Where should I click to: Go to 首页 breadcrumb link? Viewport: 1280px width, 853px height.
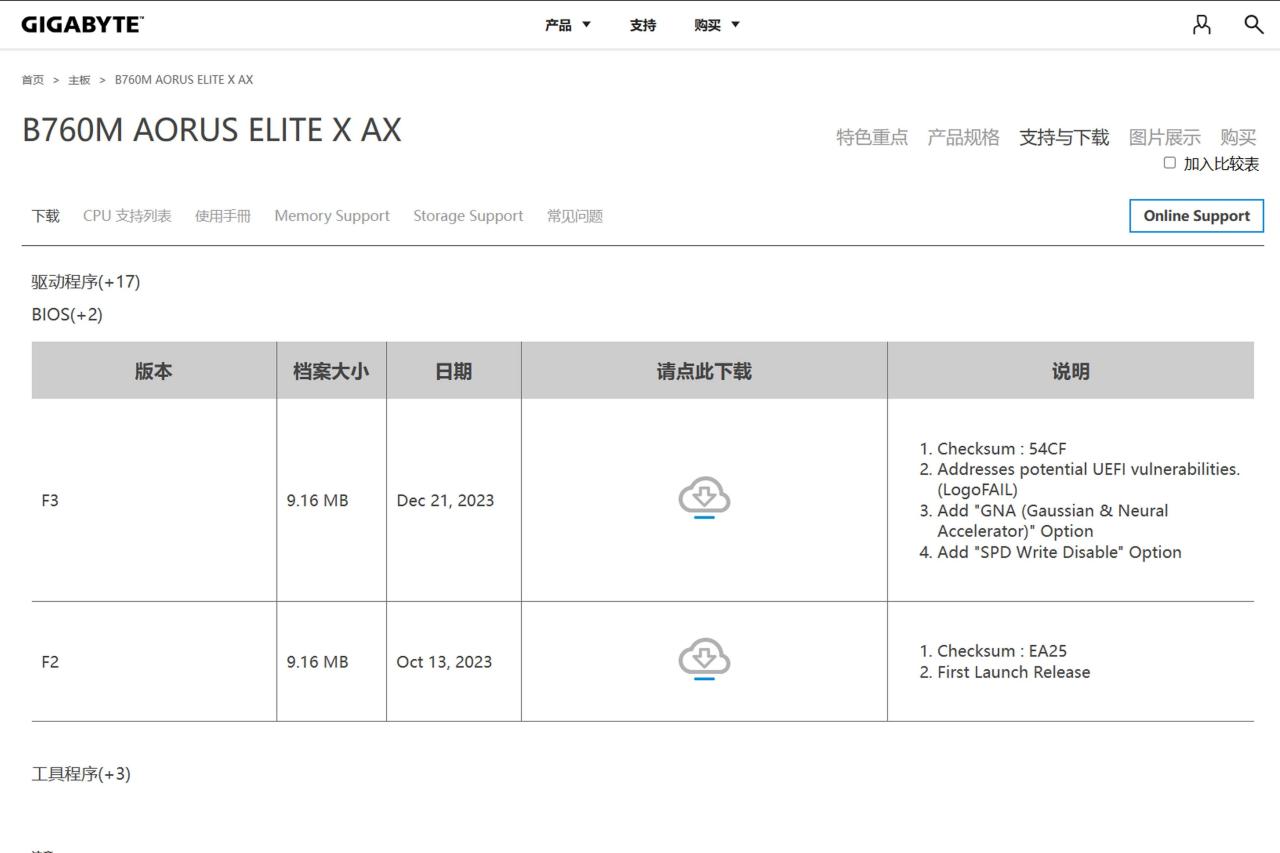[33, 80]
